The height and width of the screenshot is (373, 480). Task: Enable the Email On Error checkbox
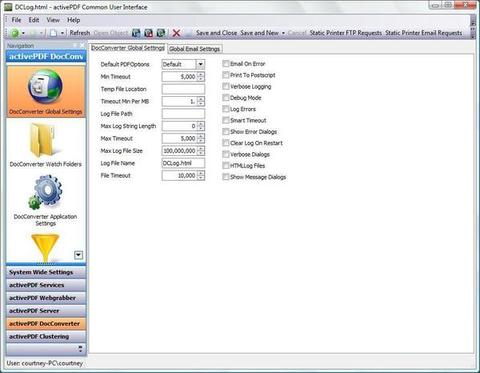(226, 64)
